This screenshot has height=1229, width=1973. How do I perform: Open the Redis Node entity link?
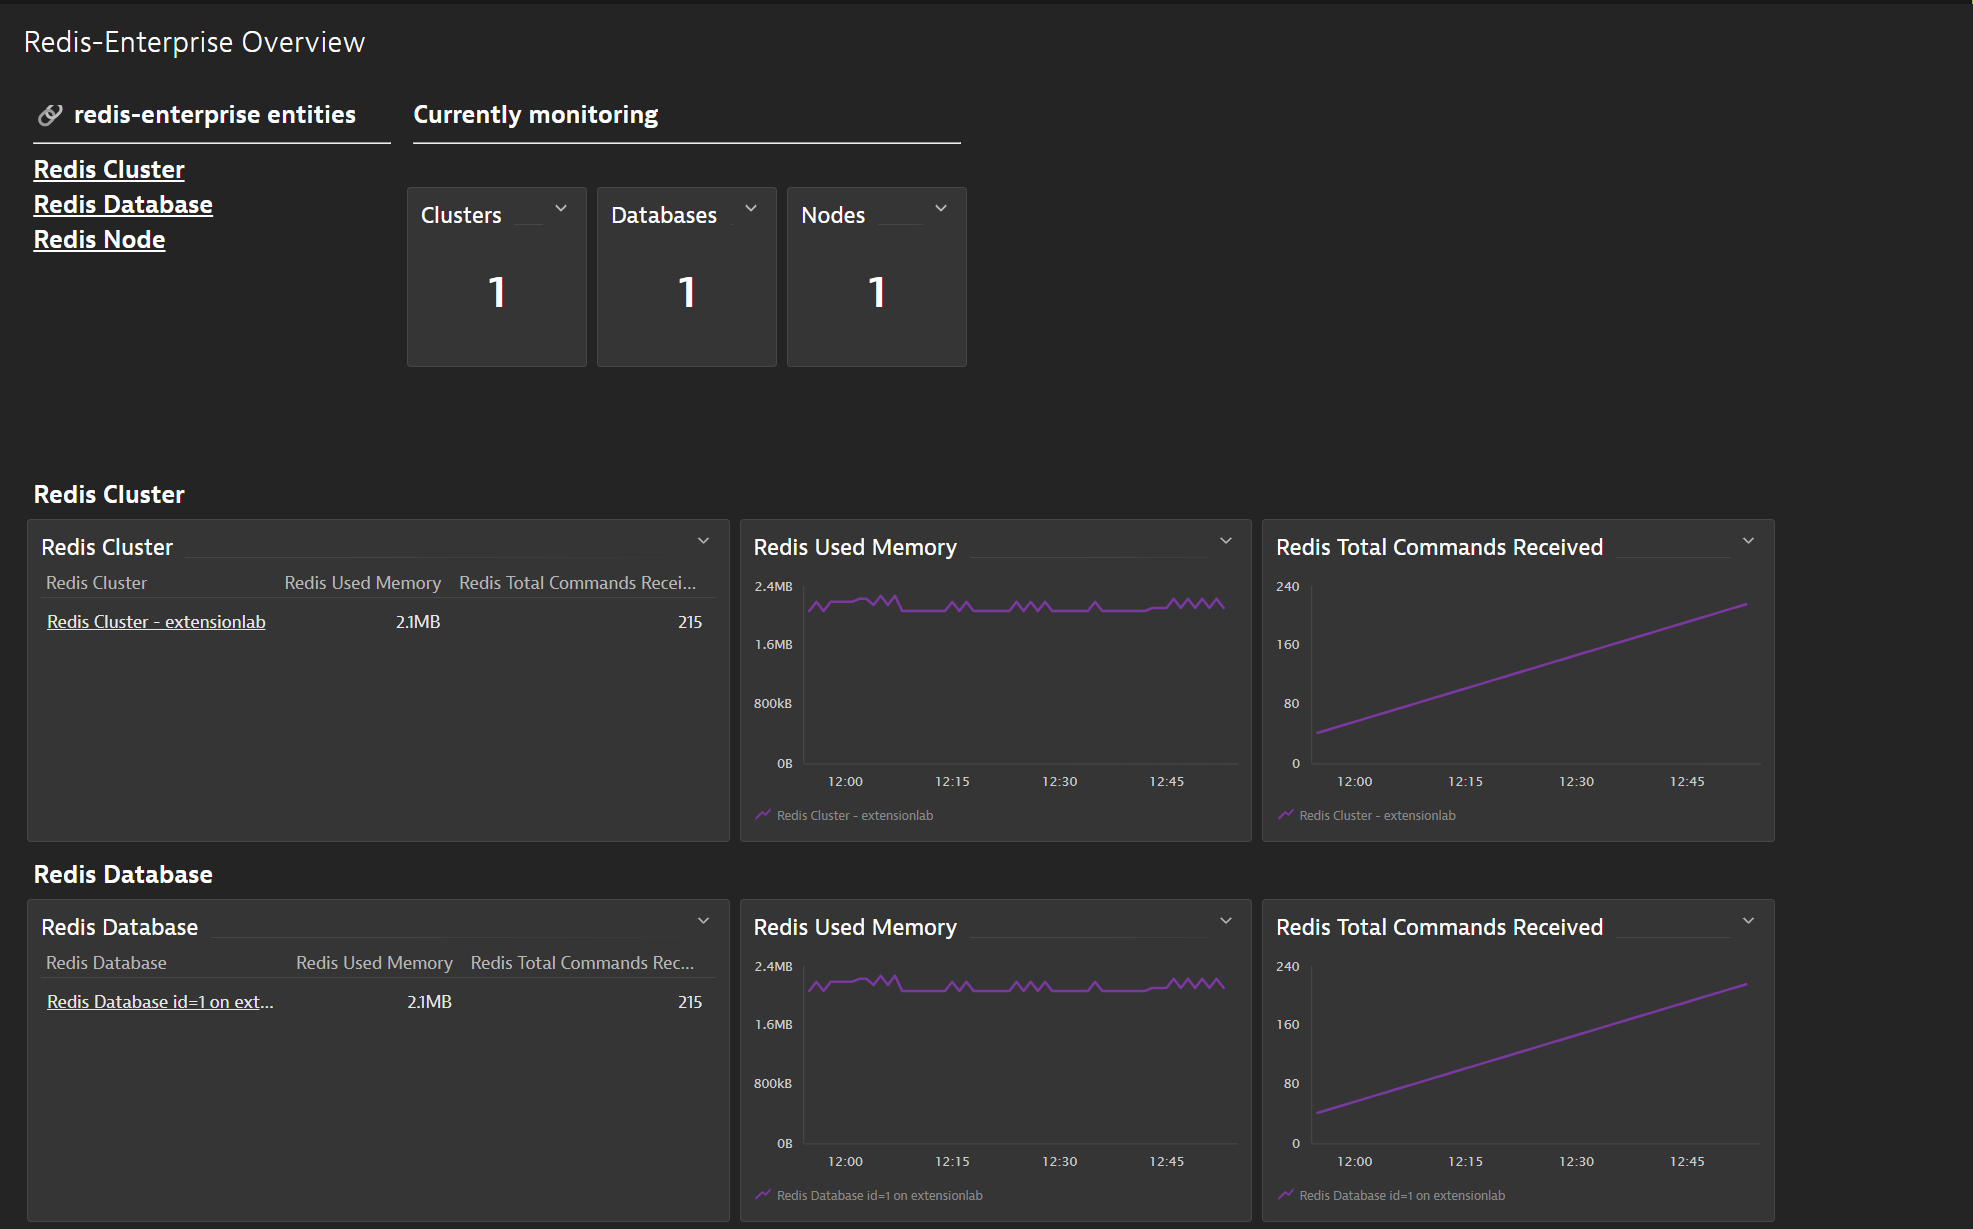click(x=99, y=239)
